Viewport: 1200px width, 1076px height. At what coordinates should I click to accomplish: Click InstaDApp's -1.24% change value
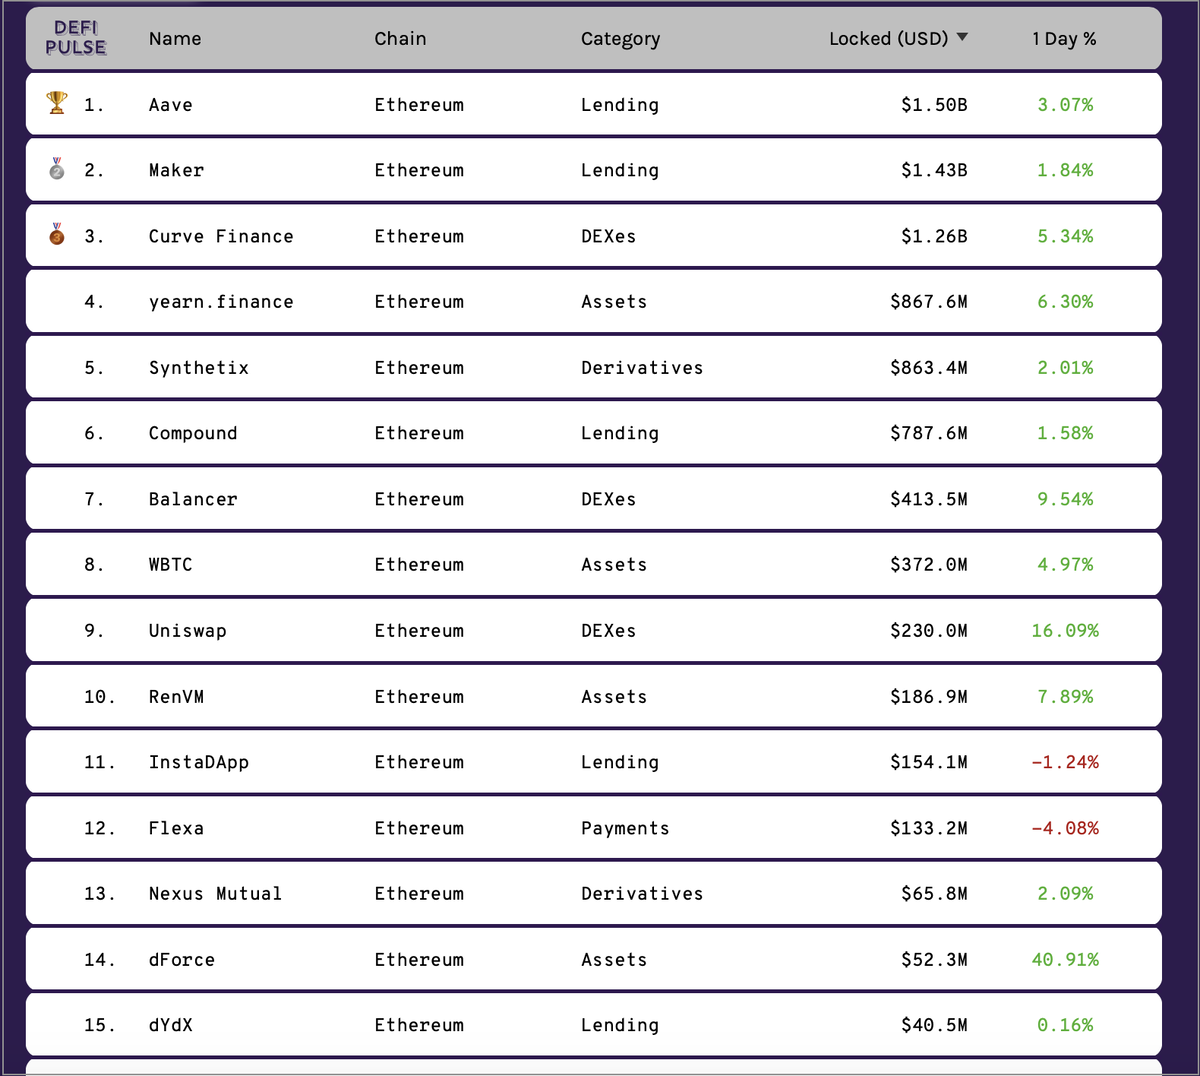pyautogui.click(x=1065, y=762)
